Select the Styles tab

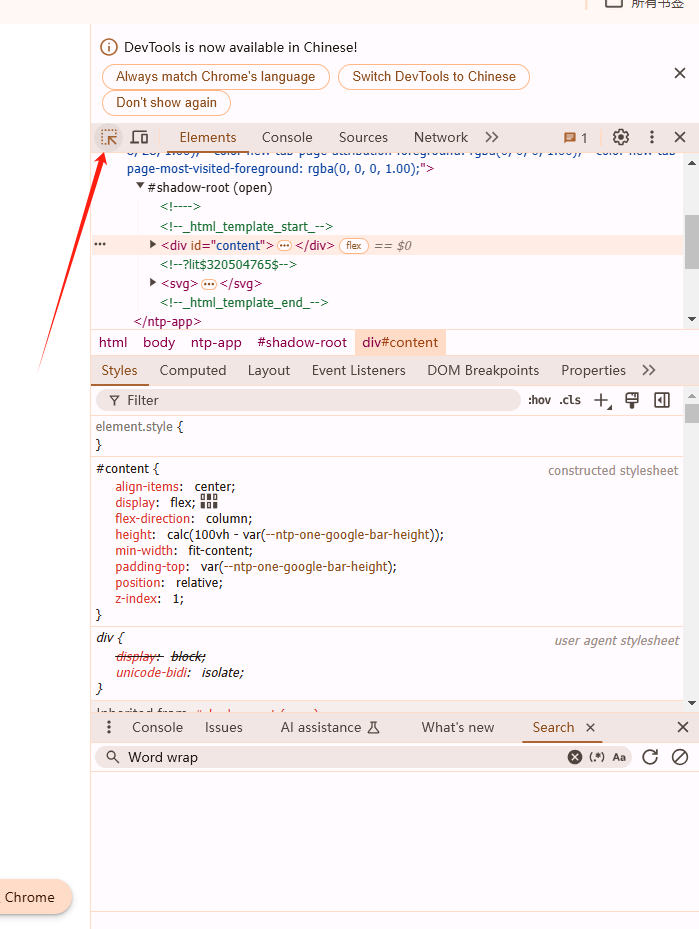[119, 370]
